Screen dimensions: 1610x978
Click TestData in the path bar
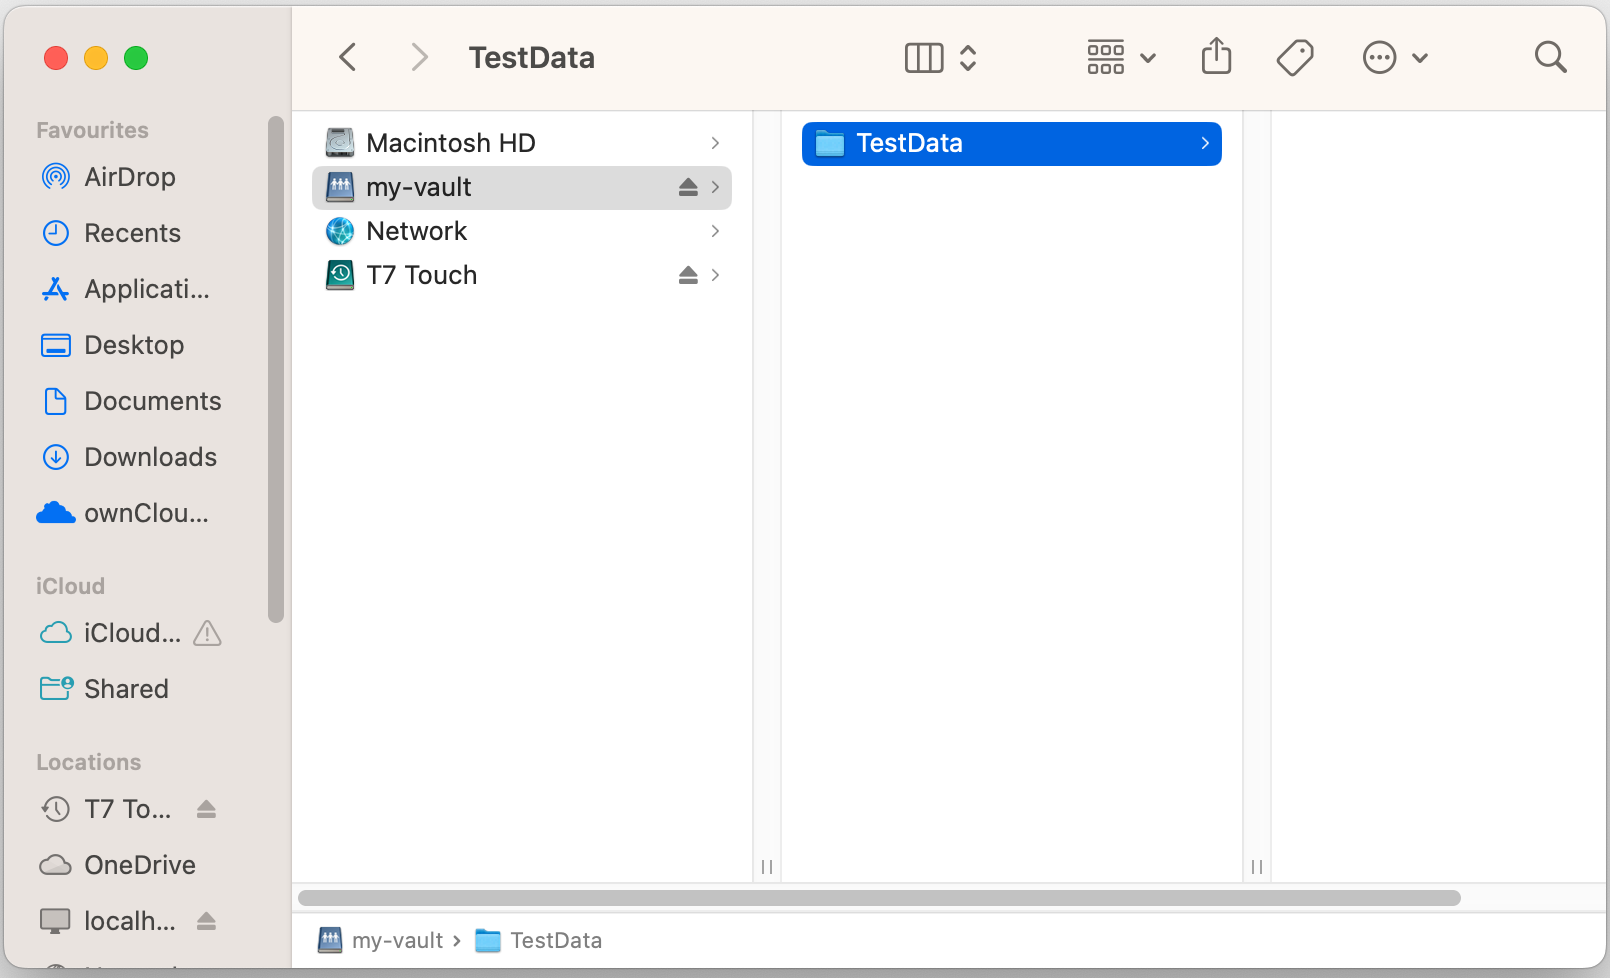555,940
